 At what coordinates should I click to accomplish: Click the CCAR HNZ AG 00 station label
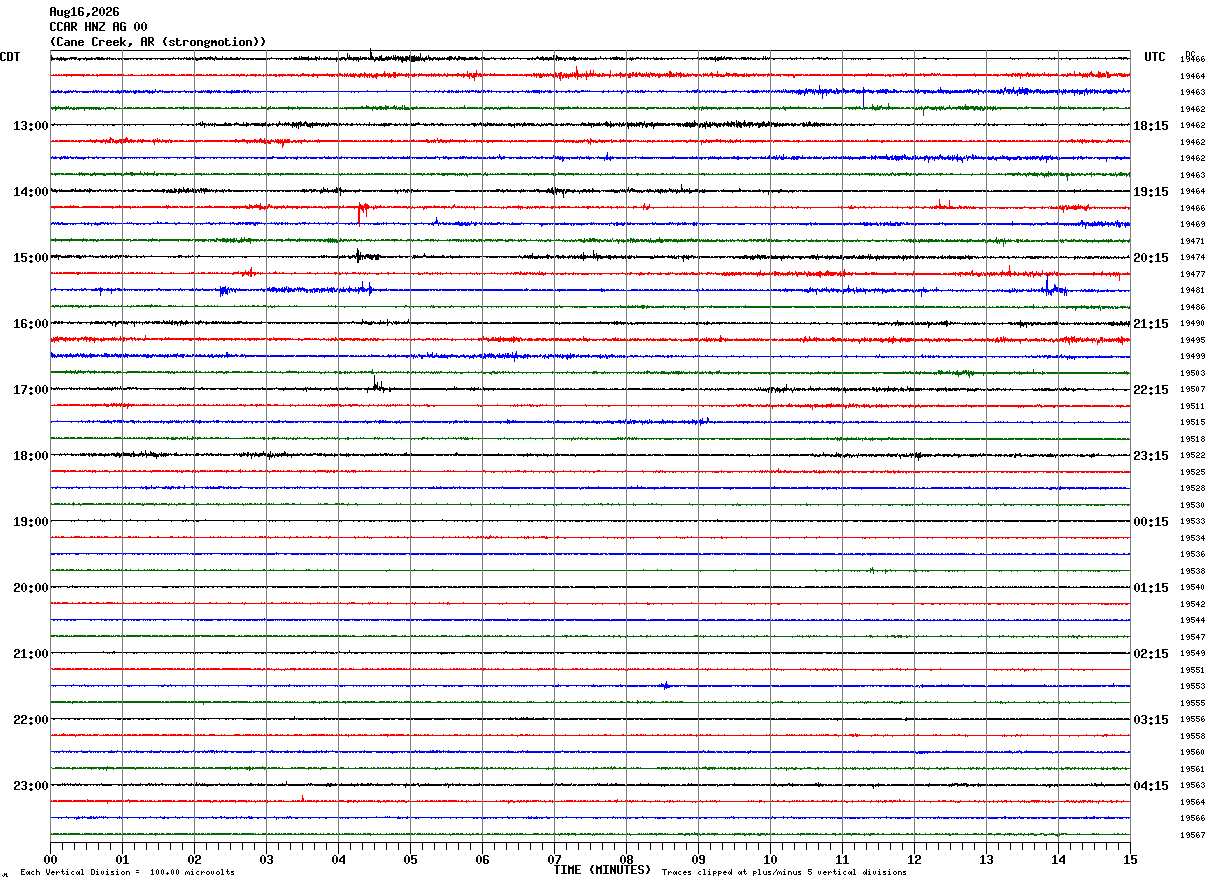point(98,27)
